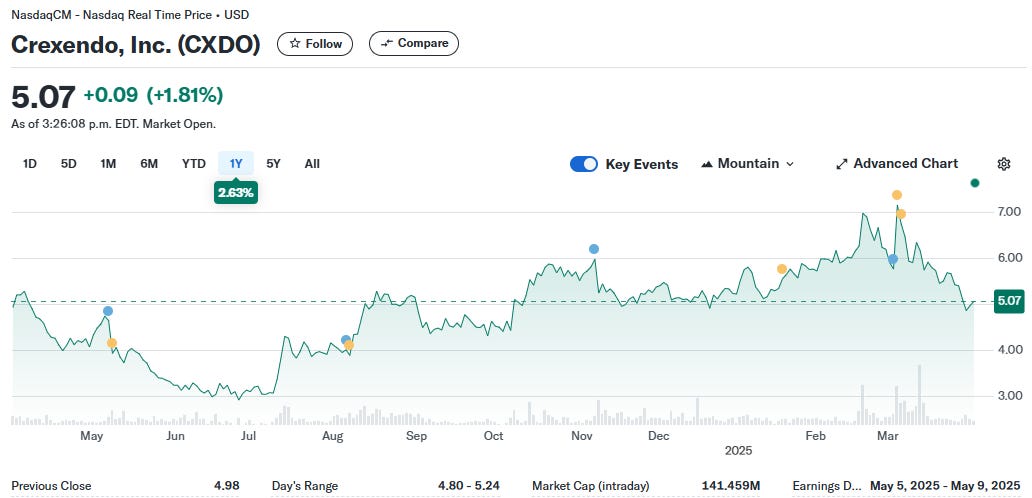Click the 6.00 price axis label
Screen dimensions: 1032x498
(x=1009, y=258)
